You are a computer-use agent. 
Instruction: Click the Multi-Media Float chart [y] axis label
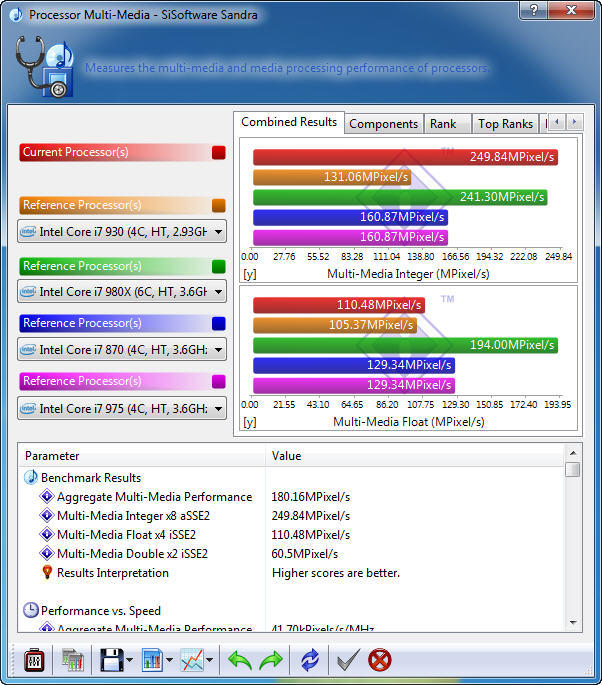(249, 422)
